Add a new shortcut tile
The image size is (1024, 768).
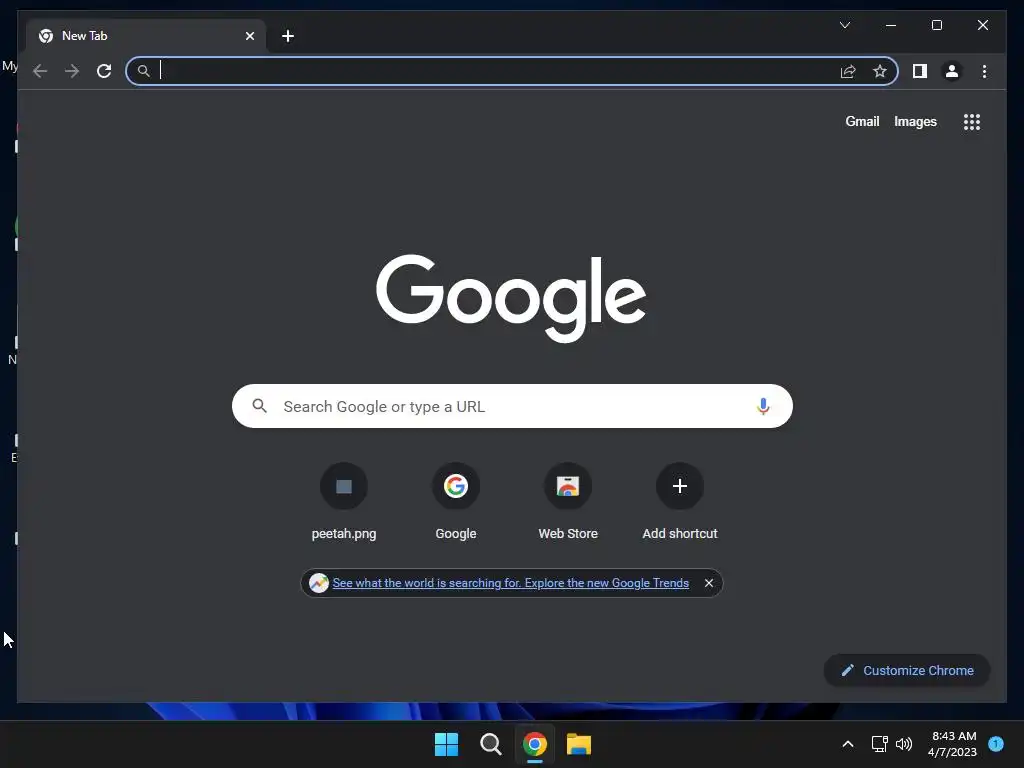coord(680,502)
